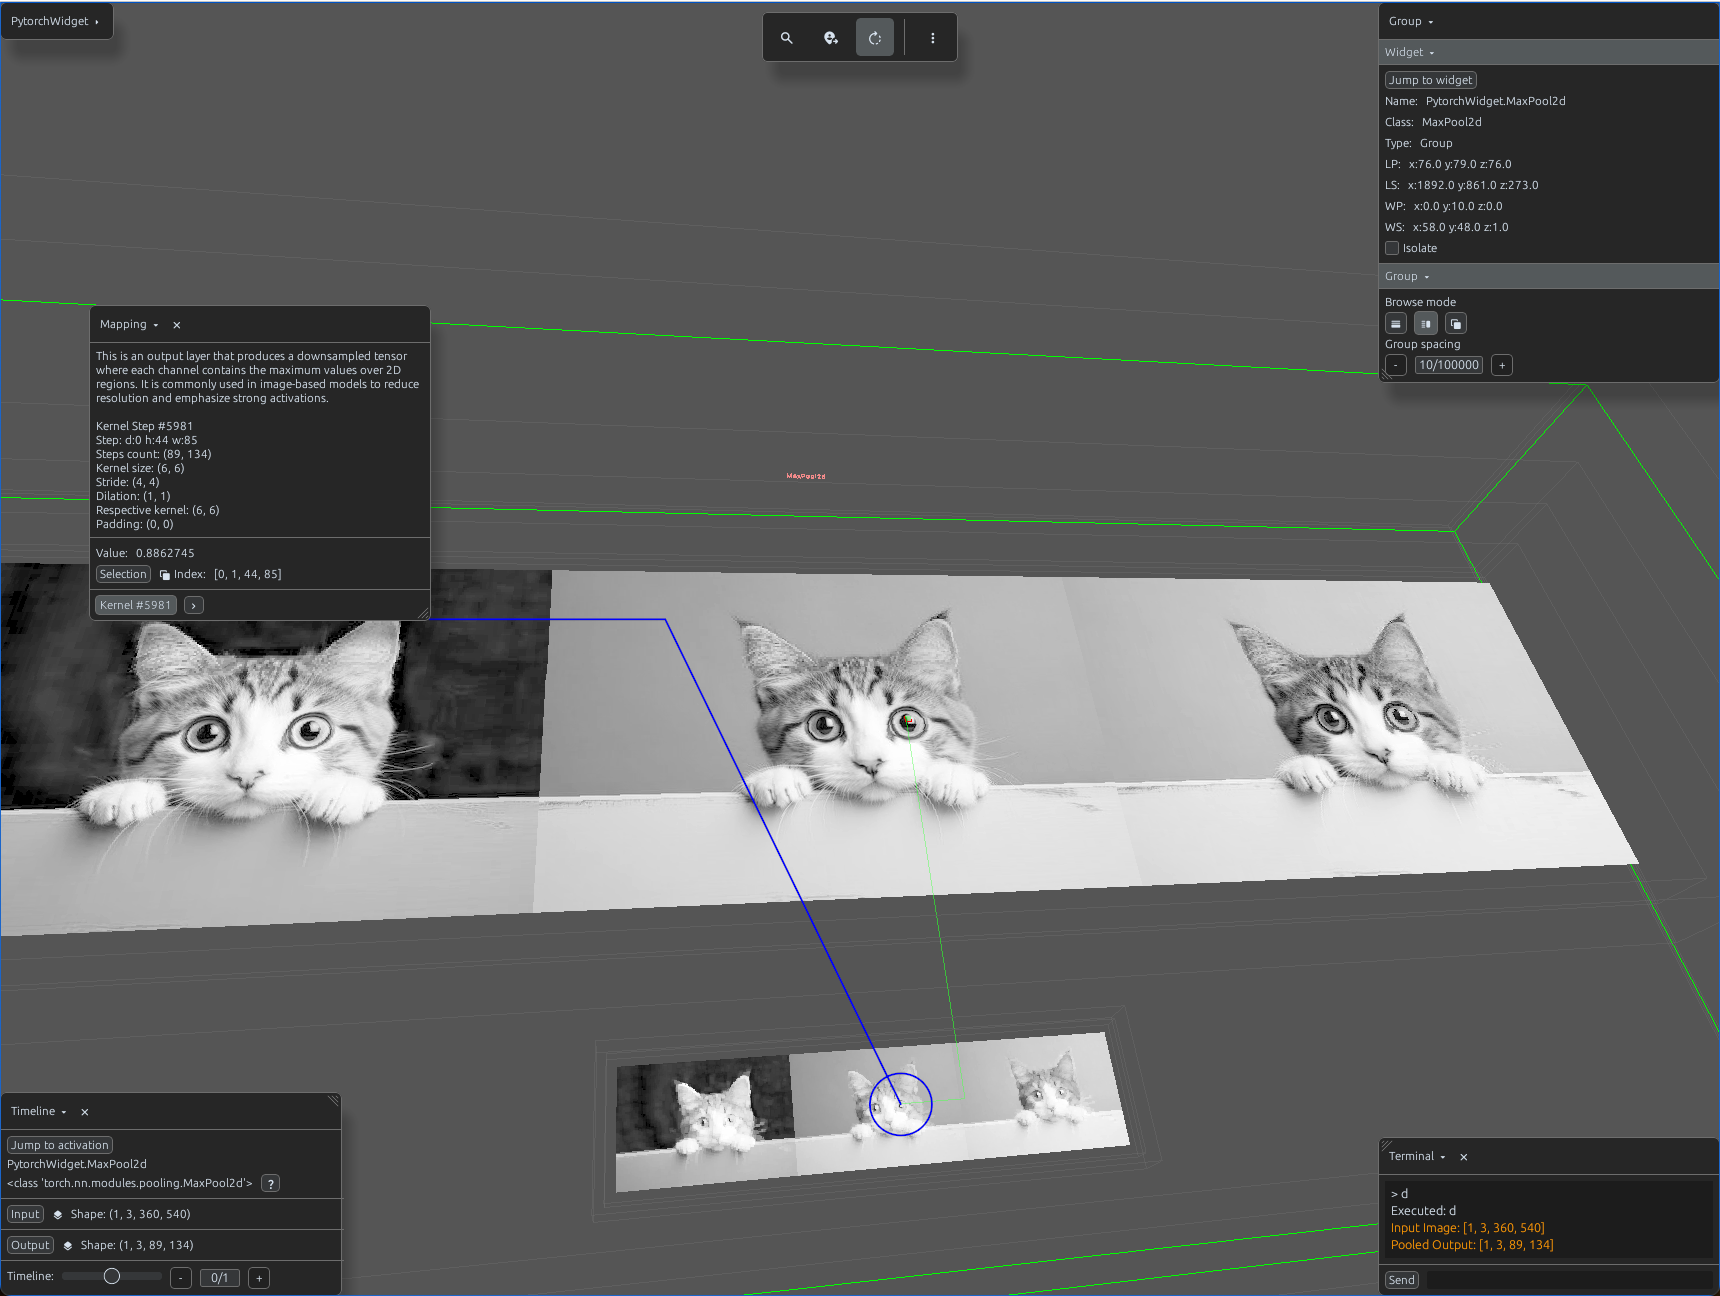
Task: Select the stacked rows browse mode icon
Action: click(x=1396, y=324)
